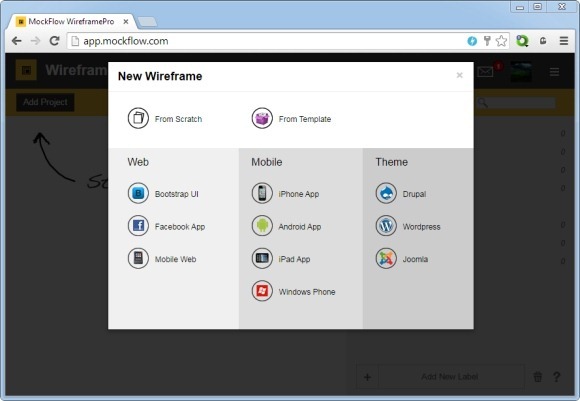Click the key icon in address bar
Image resolution: width=580 pixels, height=401 pixels.
point(487,41)
